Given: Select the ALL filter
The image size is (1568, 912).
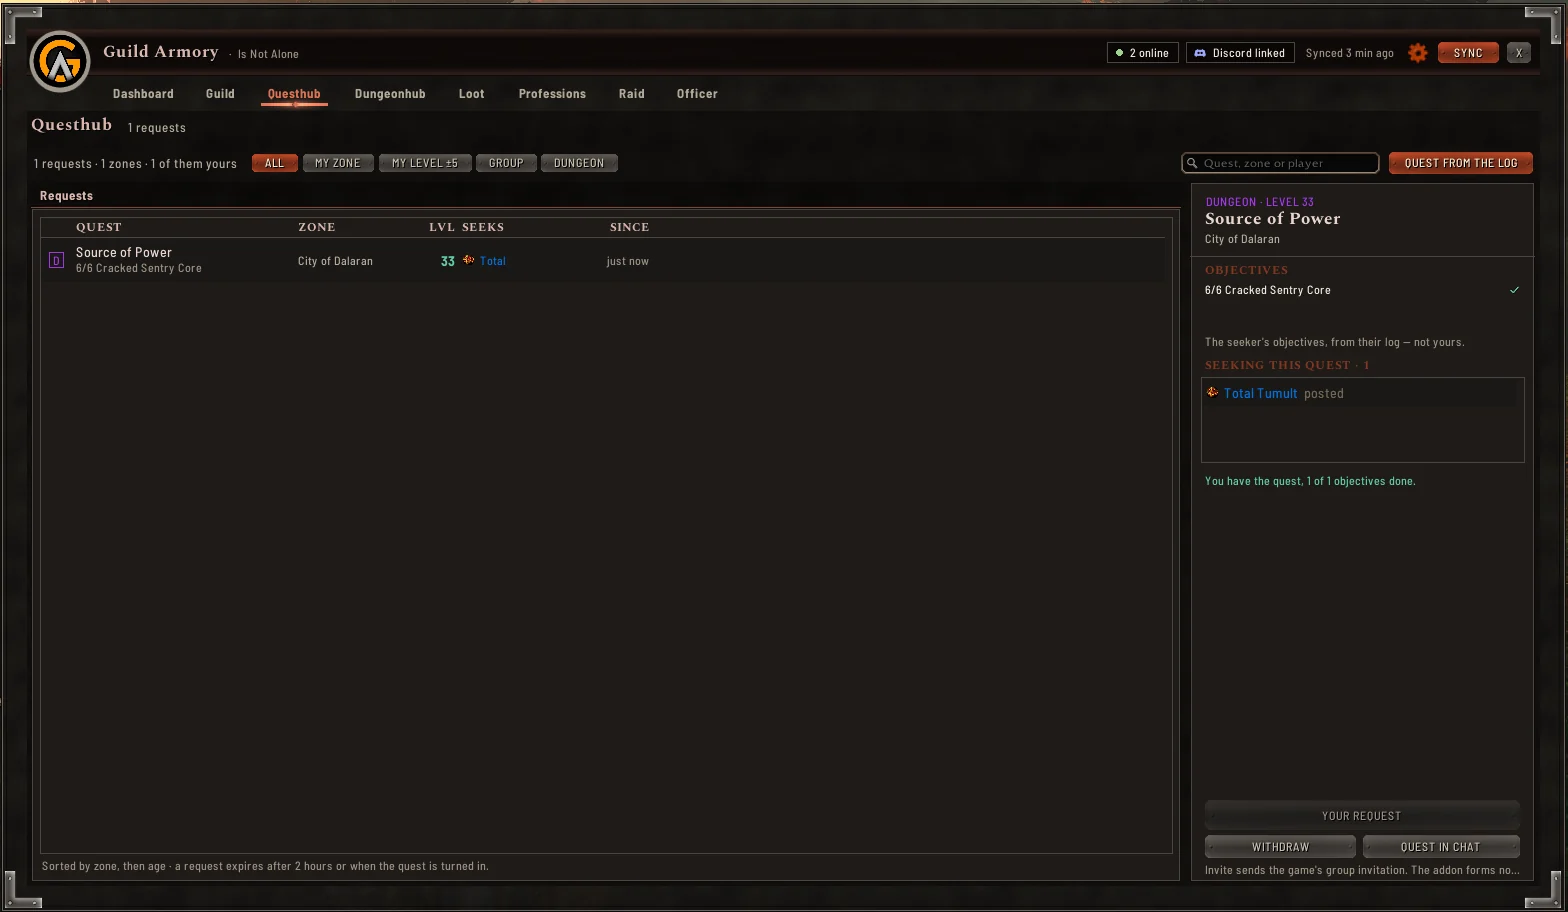Looking at the screenshot, I should (274, 163).
